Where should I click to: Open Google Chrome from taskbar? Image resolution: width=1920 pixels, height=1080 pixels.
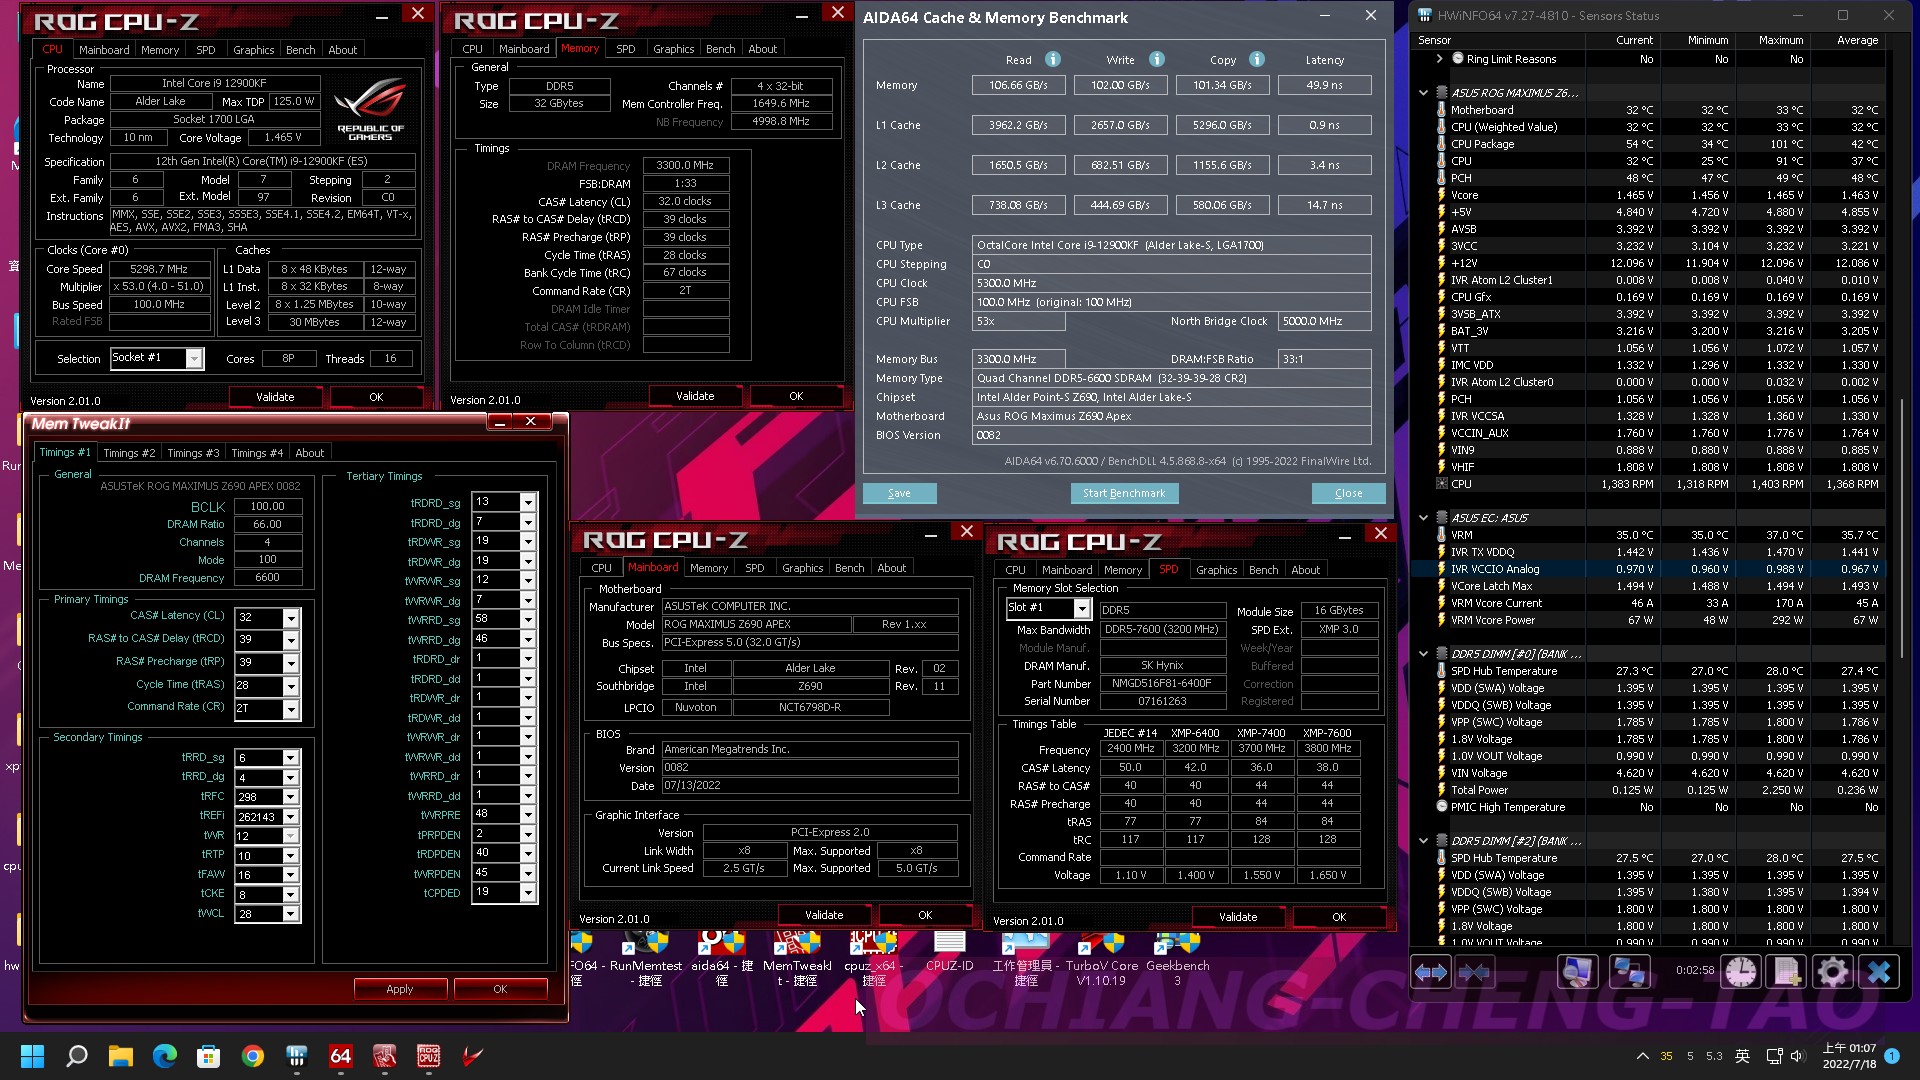[253, 1056]
